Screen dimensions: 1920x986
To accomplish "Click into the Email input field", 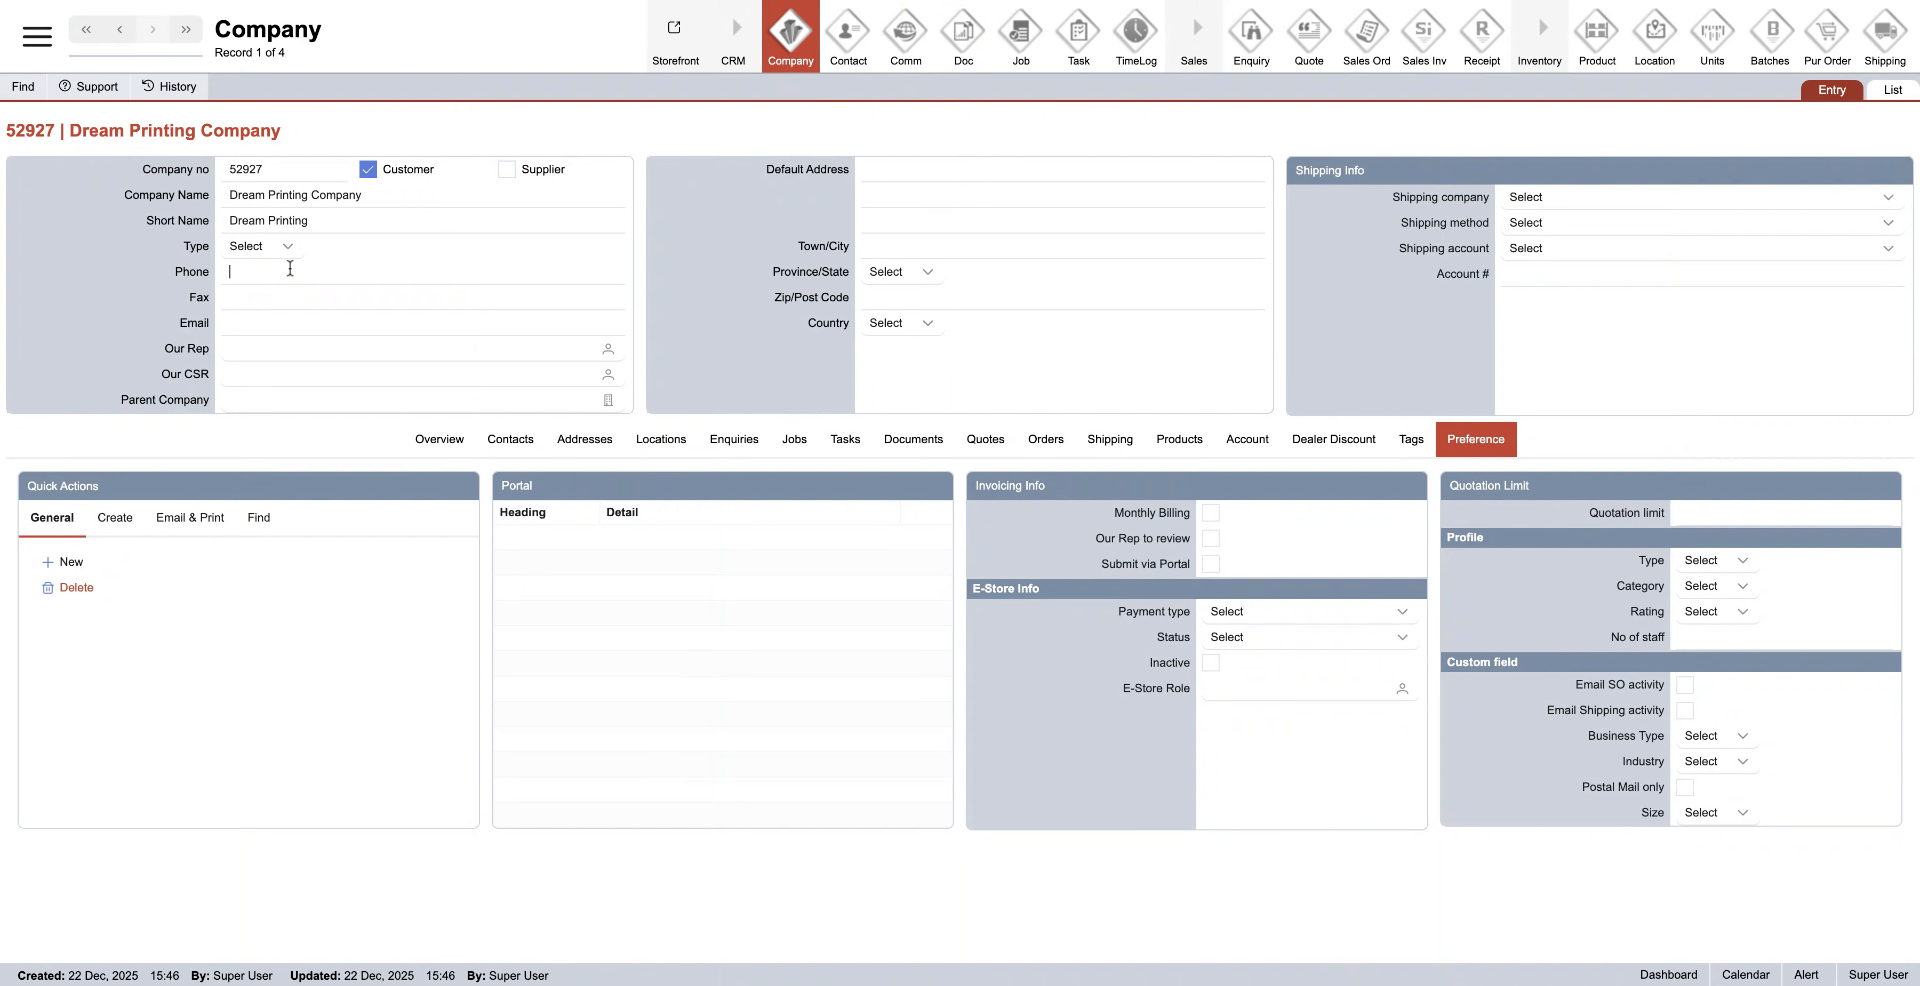I will [x=420, y=324].
